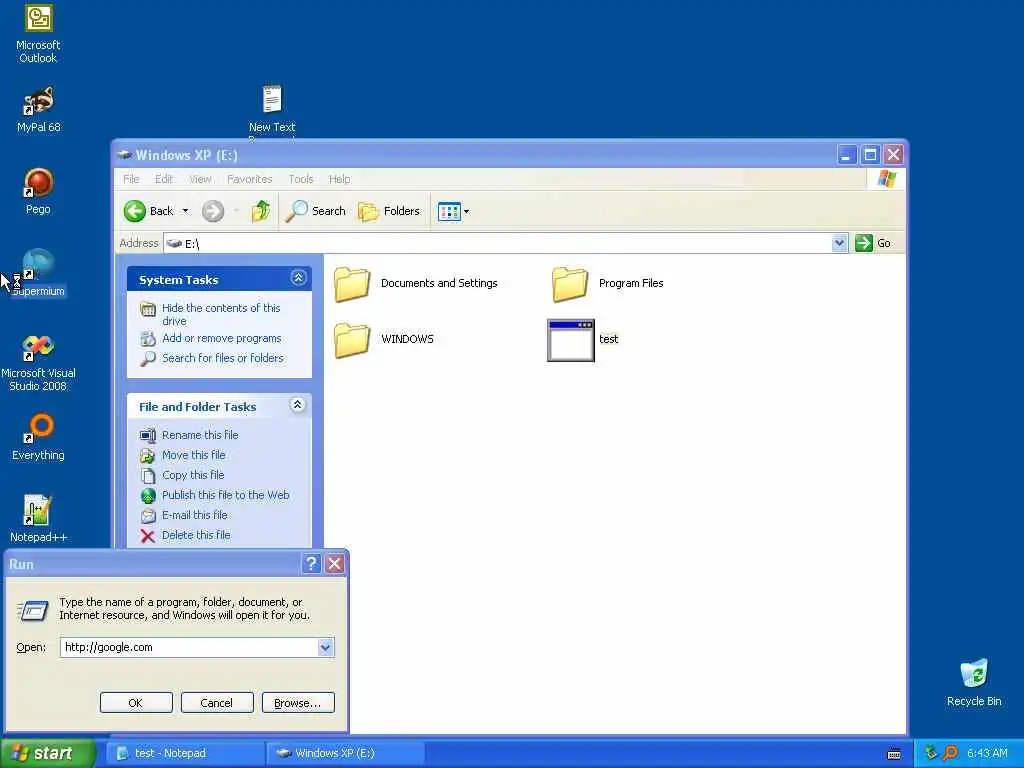Open Back history dropdown arrow
The width and height of the screenshot is (1024, 768).
[x=185, y=211]
